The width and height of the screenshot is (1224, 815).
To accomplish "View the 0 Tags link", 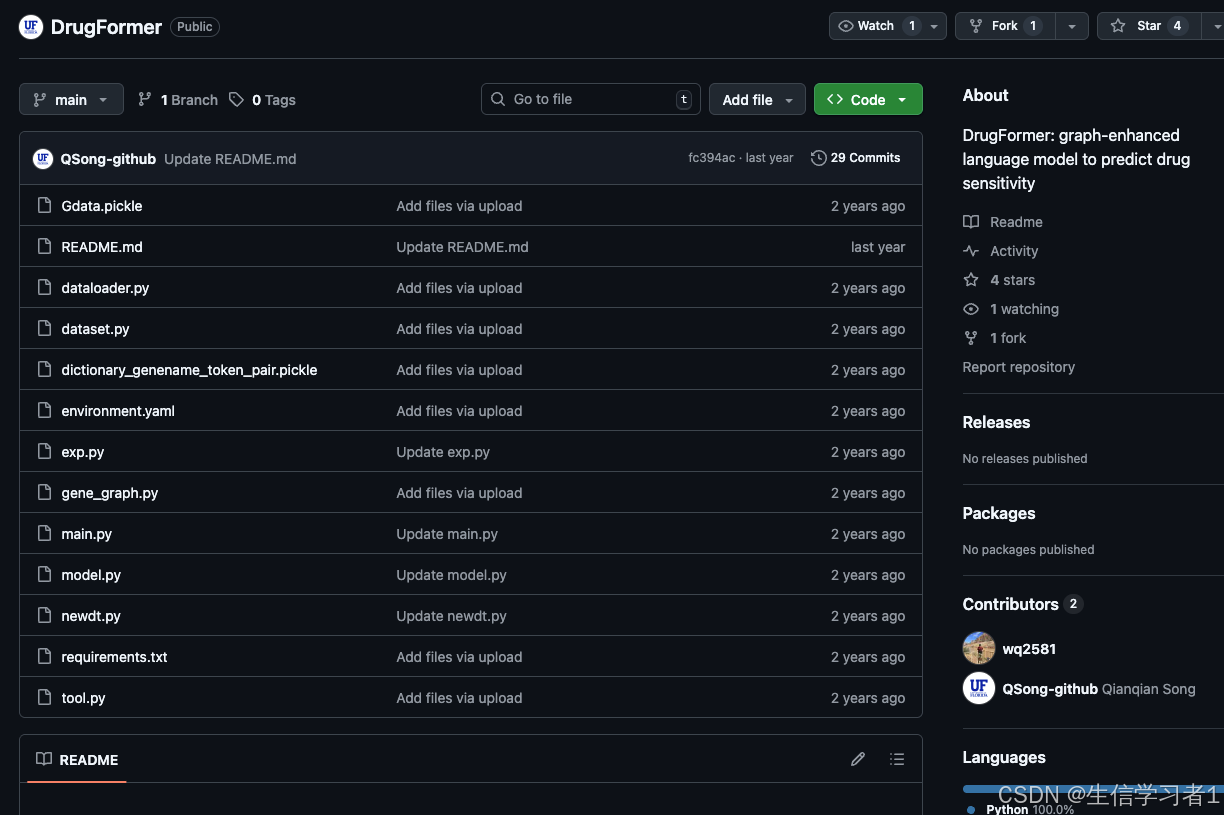I will click(x=262, y=100).
